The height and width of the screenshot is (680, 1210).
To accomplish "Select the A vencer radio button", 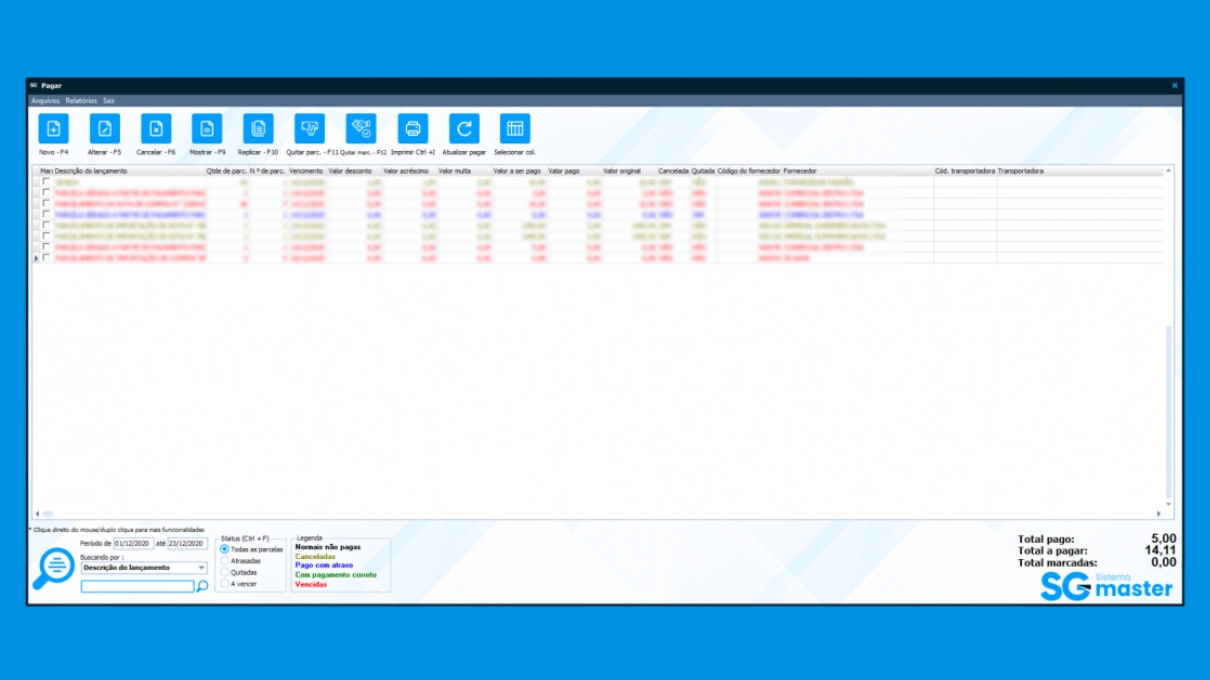I will (x=225, y=584).
